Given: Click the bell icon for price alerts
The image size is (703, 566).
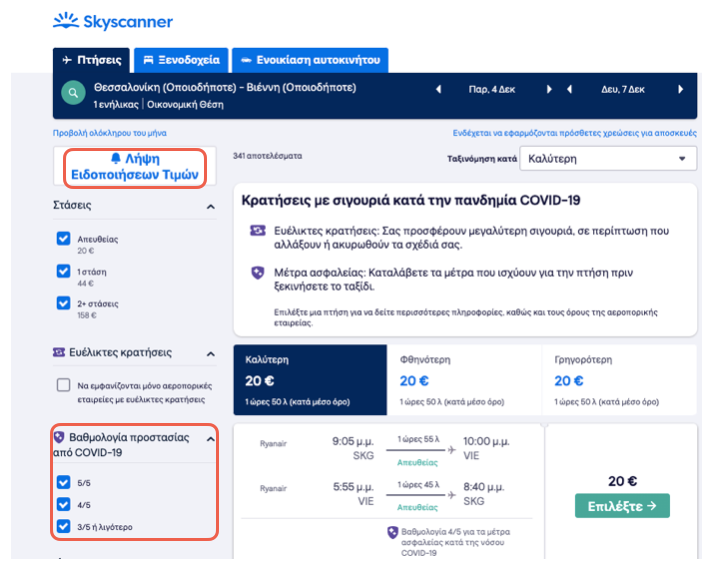Looking at the screenshot, I should (116, 158).
